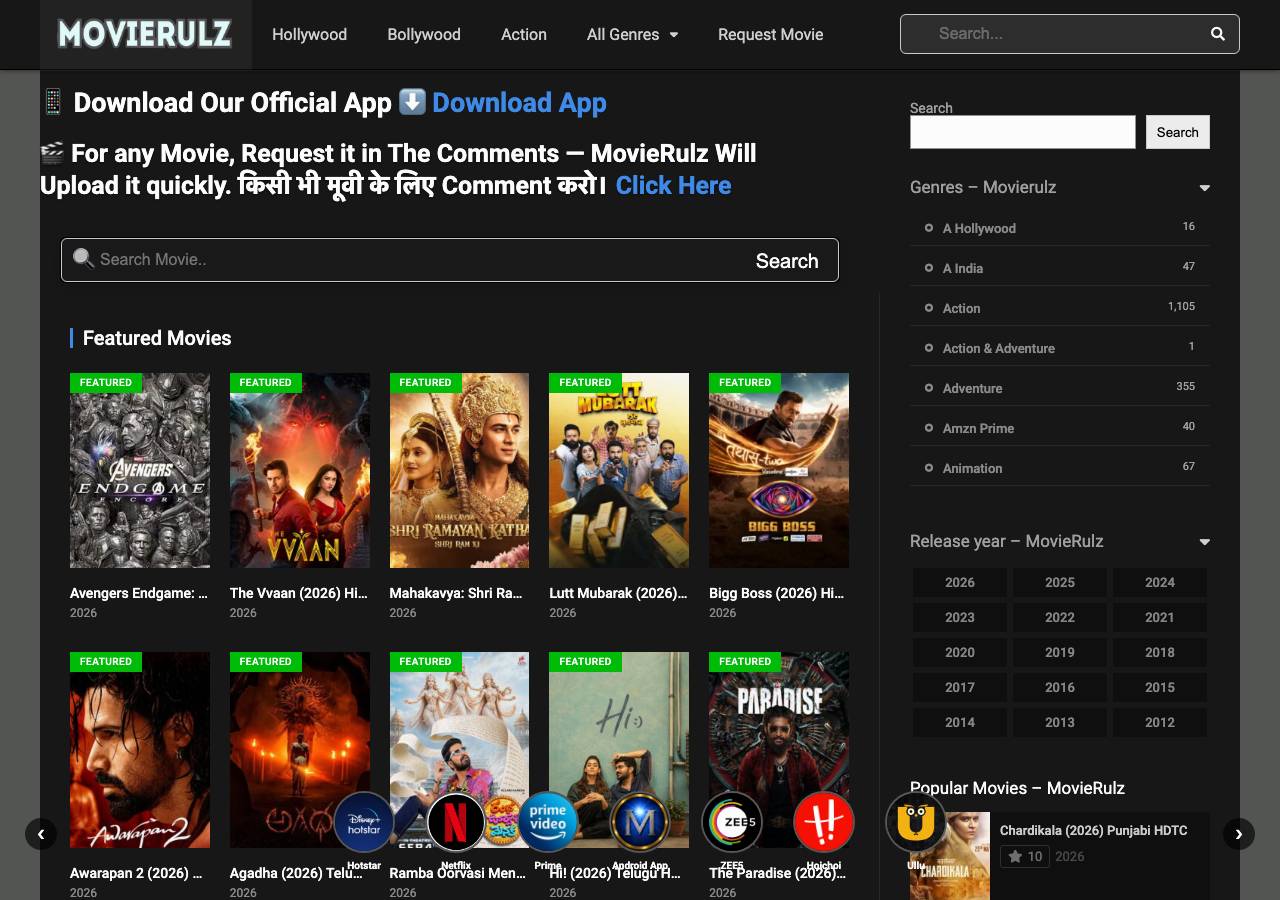Click the magnifier icon in the top search bar
The height and width of the screenshot is (900, 1280).
pos(1217,34)
